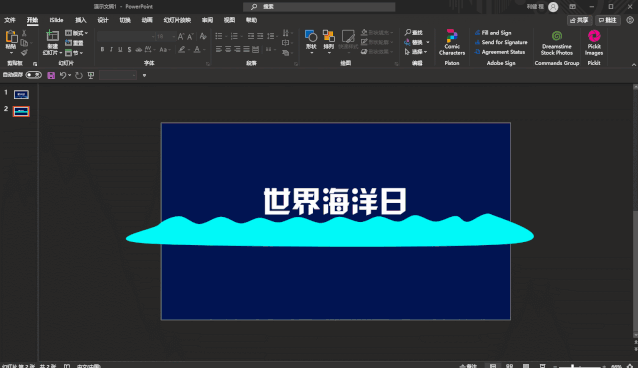Expand the Section dropdown
Image resolution: width=638 pixels, height=368 pixels.
[x=74, y=53]
